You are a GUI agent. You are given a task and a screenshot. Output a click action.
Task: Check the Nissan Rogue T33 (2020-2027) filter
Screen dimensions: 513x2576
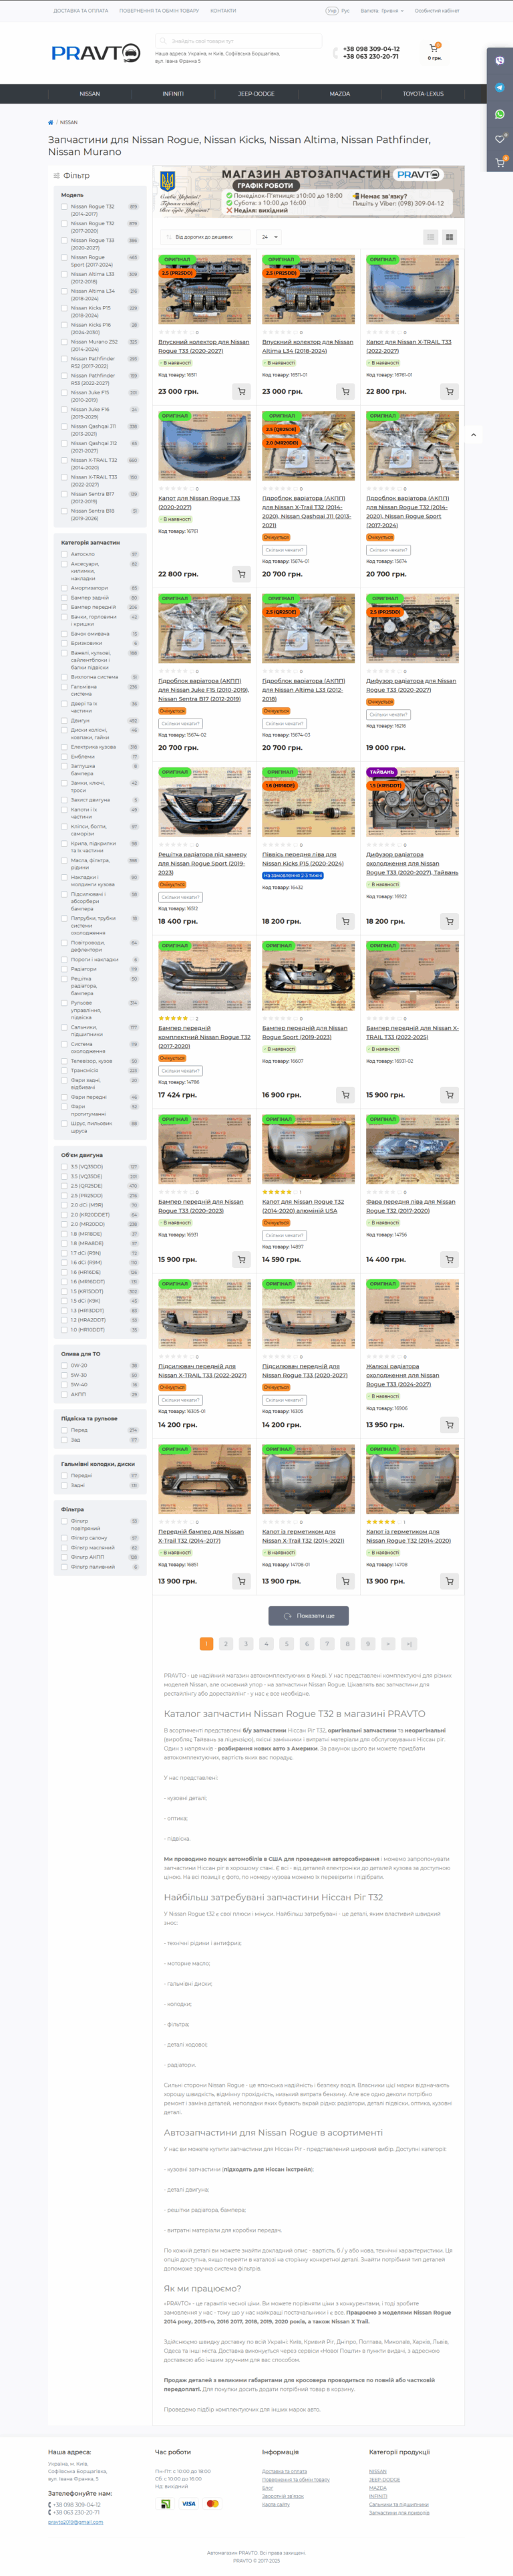pos(64,241)
